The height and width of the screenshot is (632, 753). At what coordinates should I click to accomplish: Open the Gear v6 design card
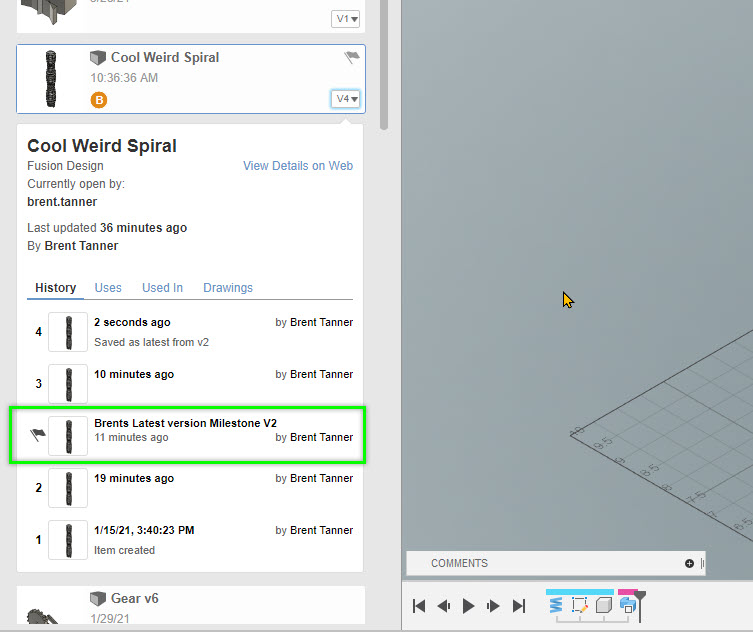pos(191,605)
